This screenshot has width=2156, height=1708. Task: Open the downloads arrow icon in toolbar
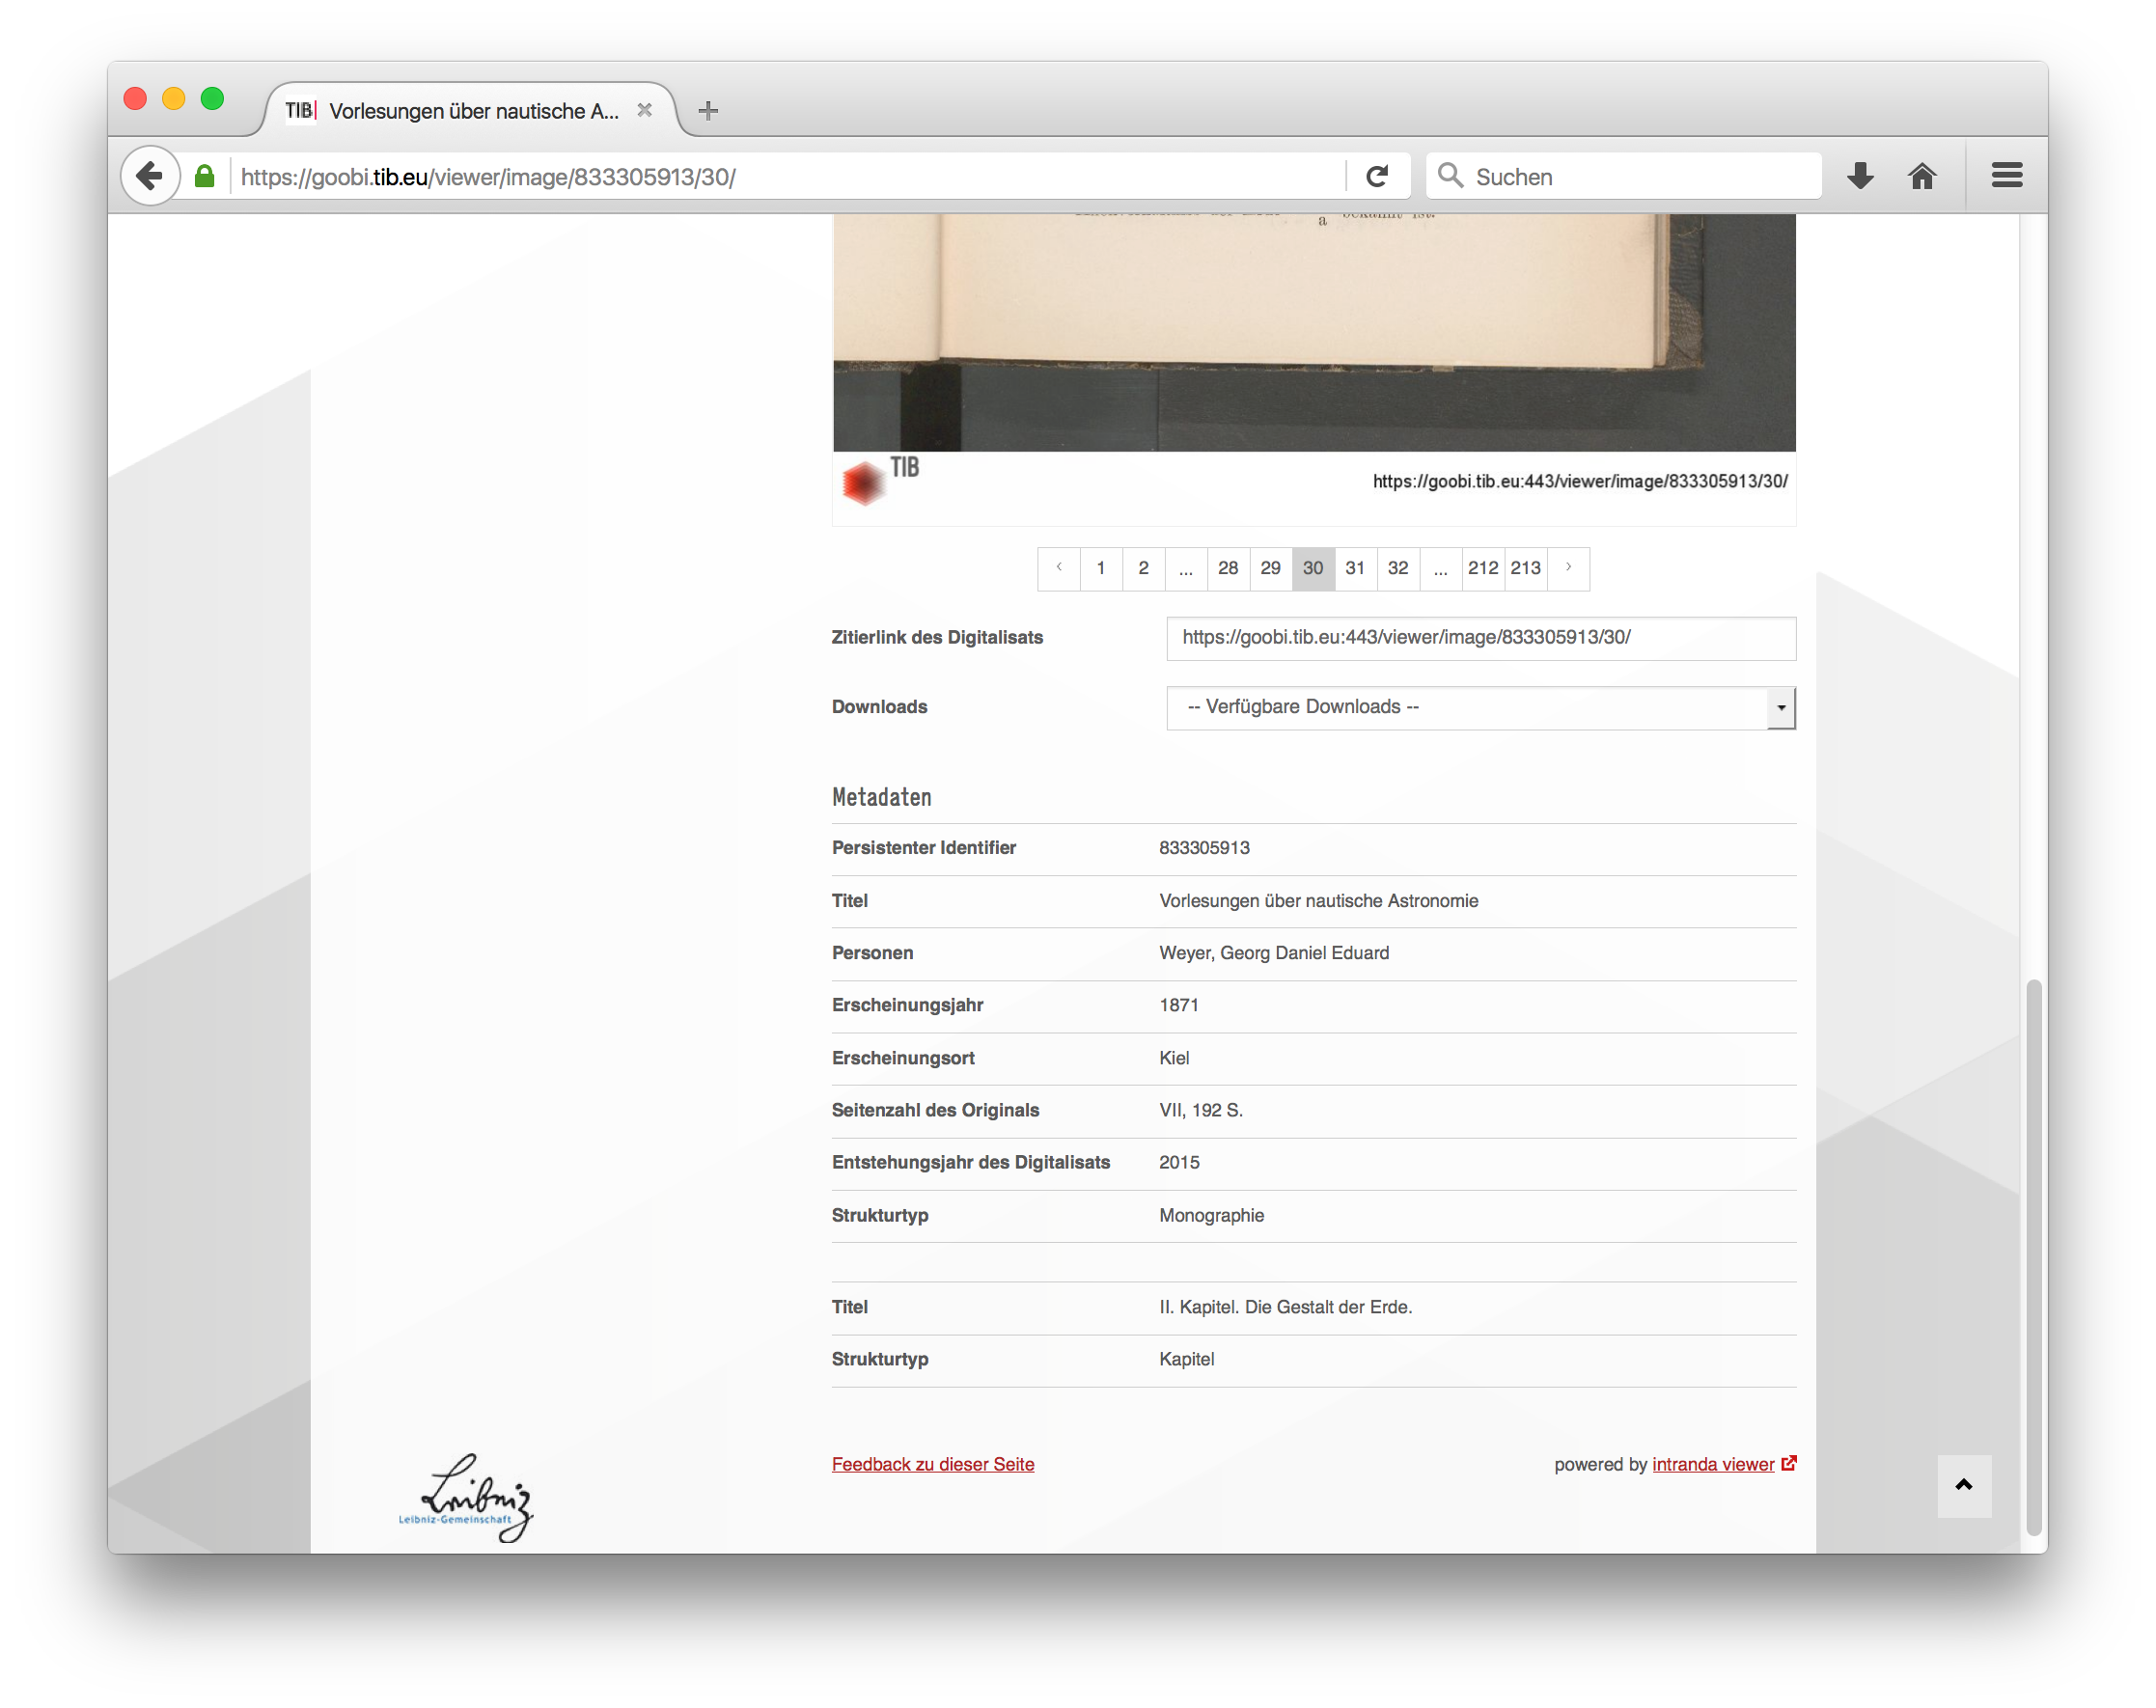[1859, 177]
